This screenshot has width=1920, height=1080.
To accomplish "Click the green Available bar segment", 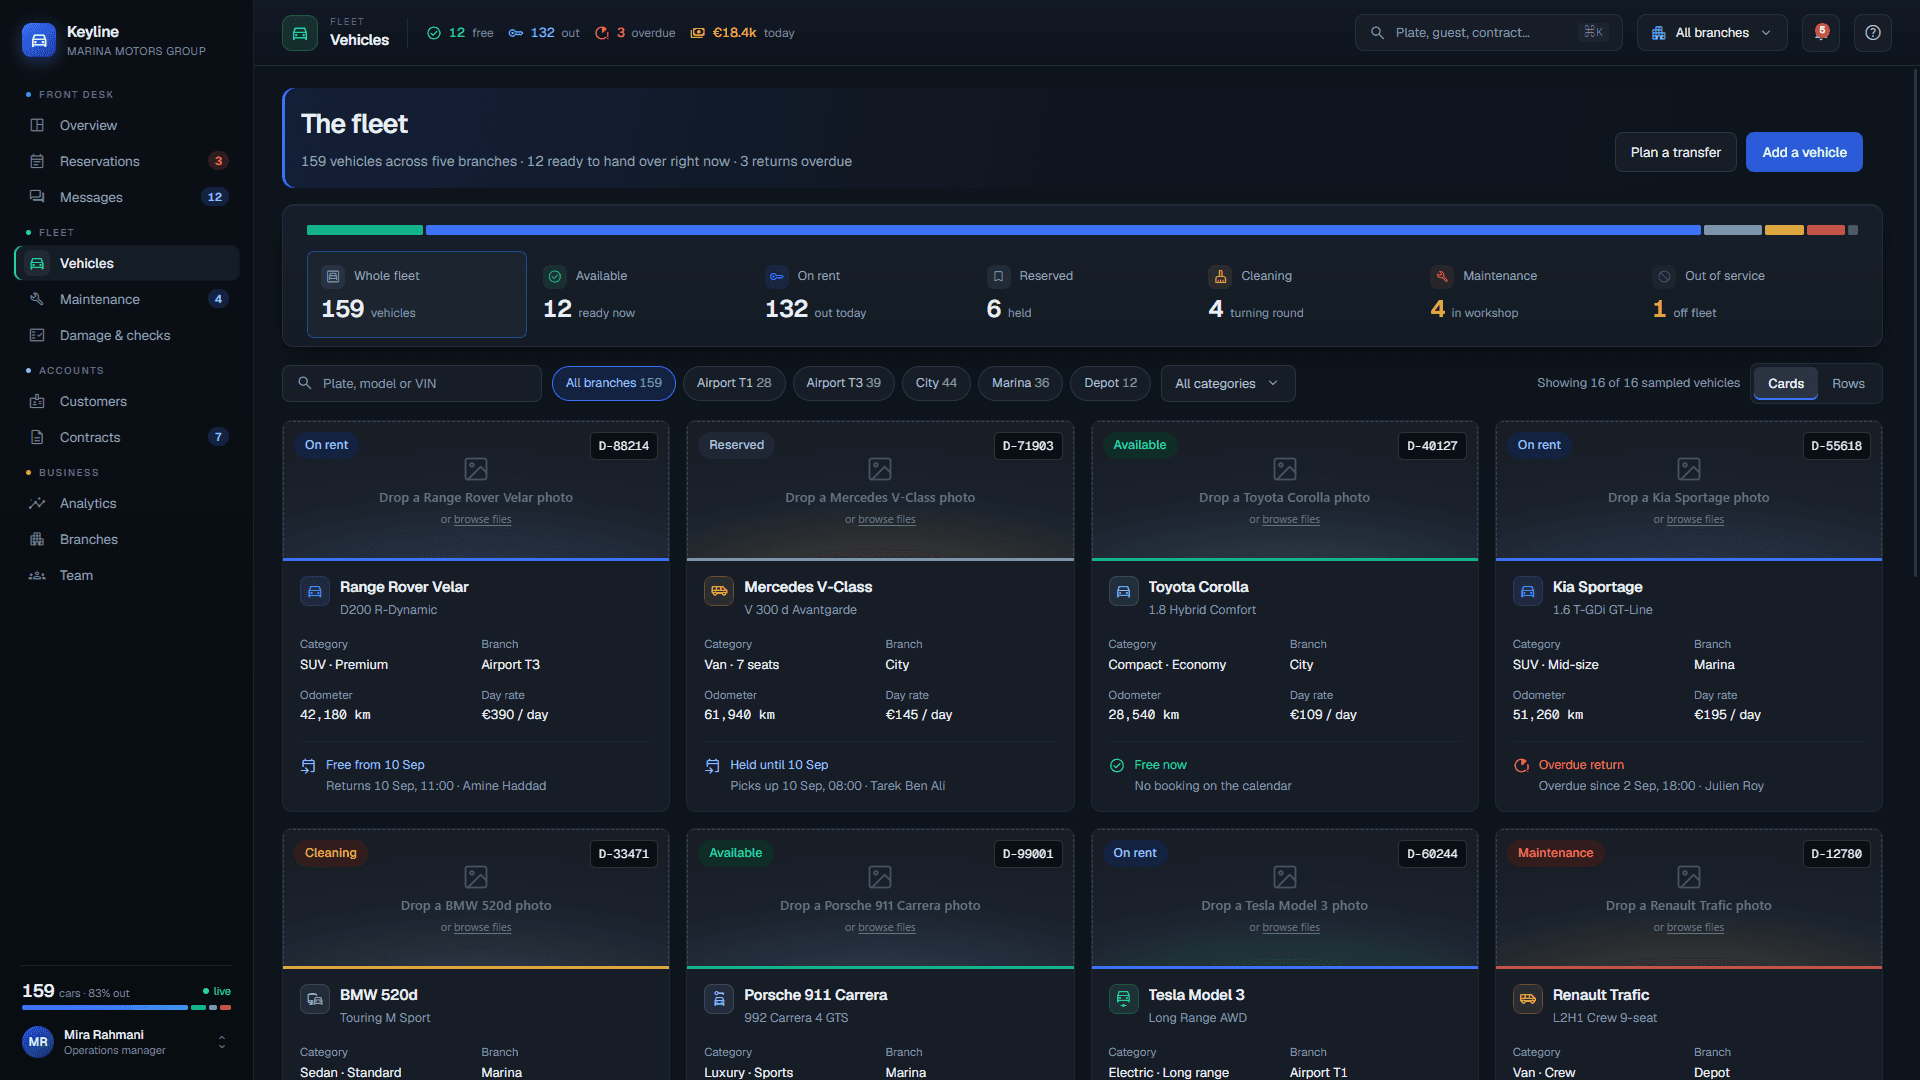I will click(x=365, y=230).
